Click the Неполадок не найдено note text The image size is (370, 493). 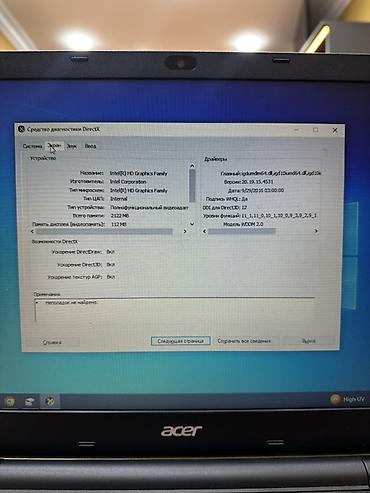click(71, 303)
